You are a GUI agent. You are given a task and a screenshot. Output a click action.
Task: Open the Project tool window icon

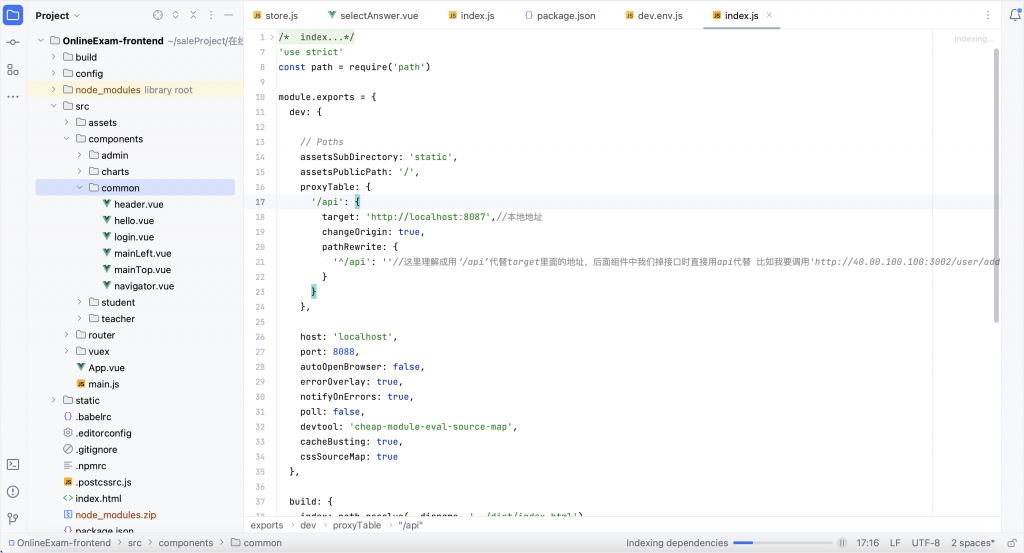pos(13,16)
